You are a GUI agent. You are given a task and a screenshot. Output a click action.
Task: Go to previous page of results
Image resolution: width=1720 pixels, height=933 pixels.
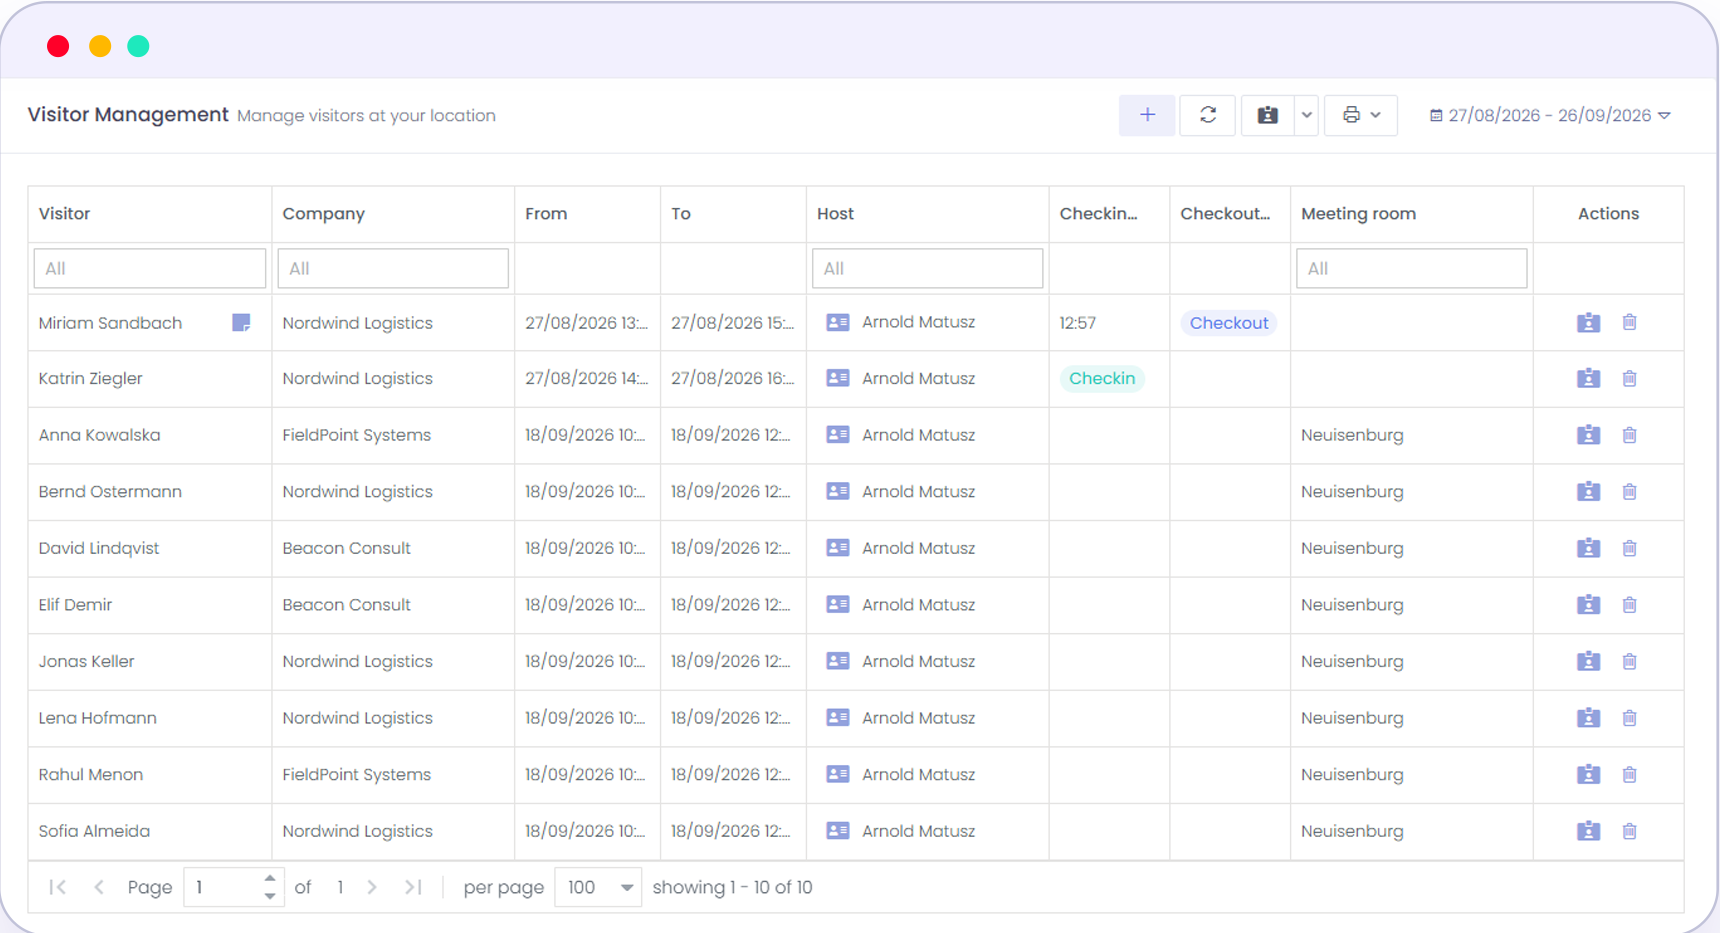[98, 887]
